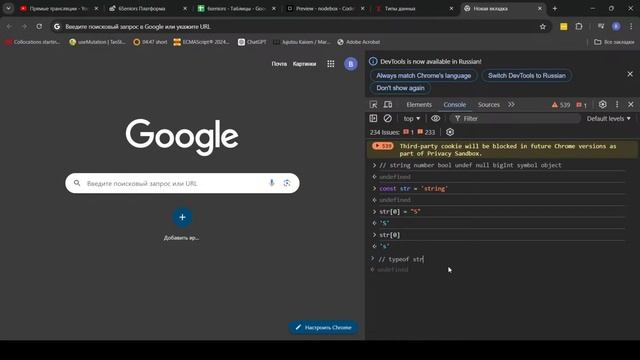The image size is (640, 360).
Task: Switch to the Sources panel
Action: pyautogui.click(x=489, y=104)
